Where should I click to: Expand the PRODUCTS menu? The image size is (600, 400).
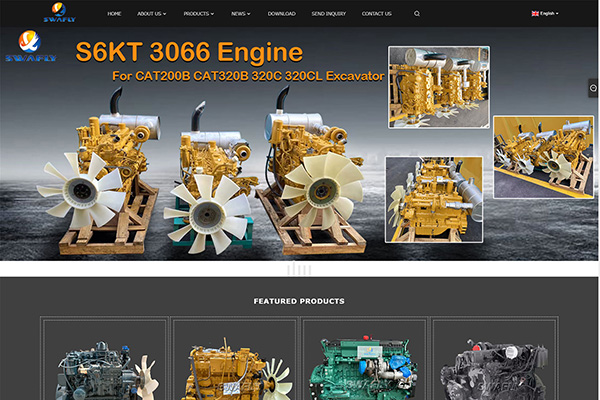tap(199, 14)
